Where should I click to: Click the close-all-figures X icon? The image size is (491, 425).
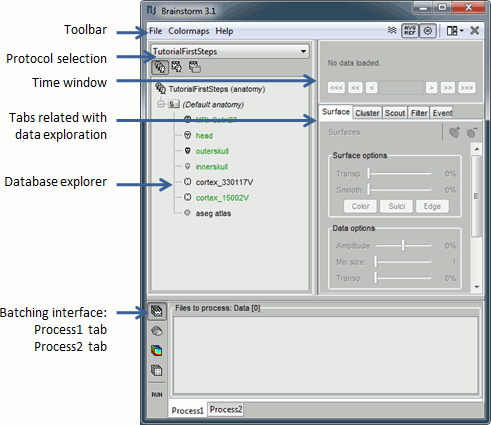tap(475, 31)
